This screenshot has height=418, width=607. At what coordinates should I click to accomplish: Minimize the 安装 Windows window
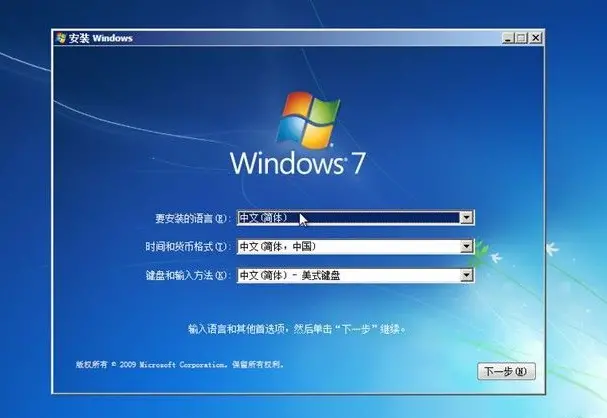point(509,38)
